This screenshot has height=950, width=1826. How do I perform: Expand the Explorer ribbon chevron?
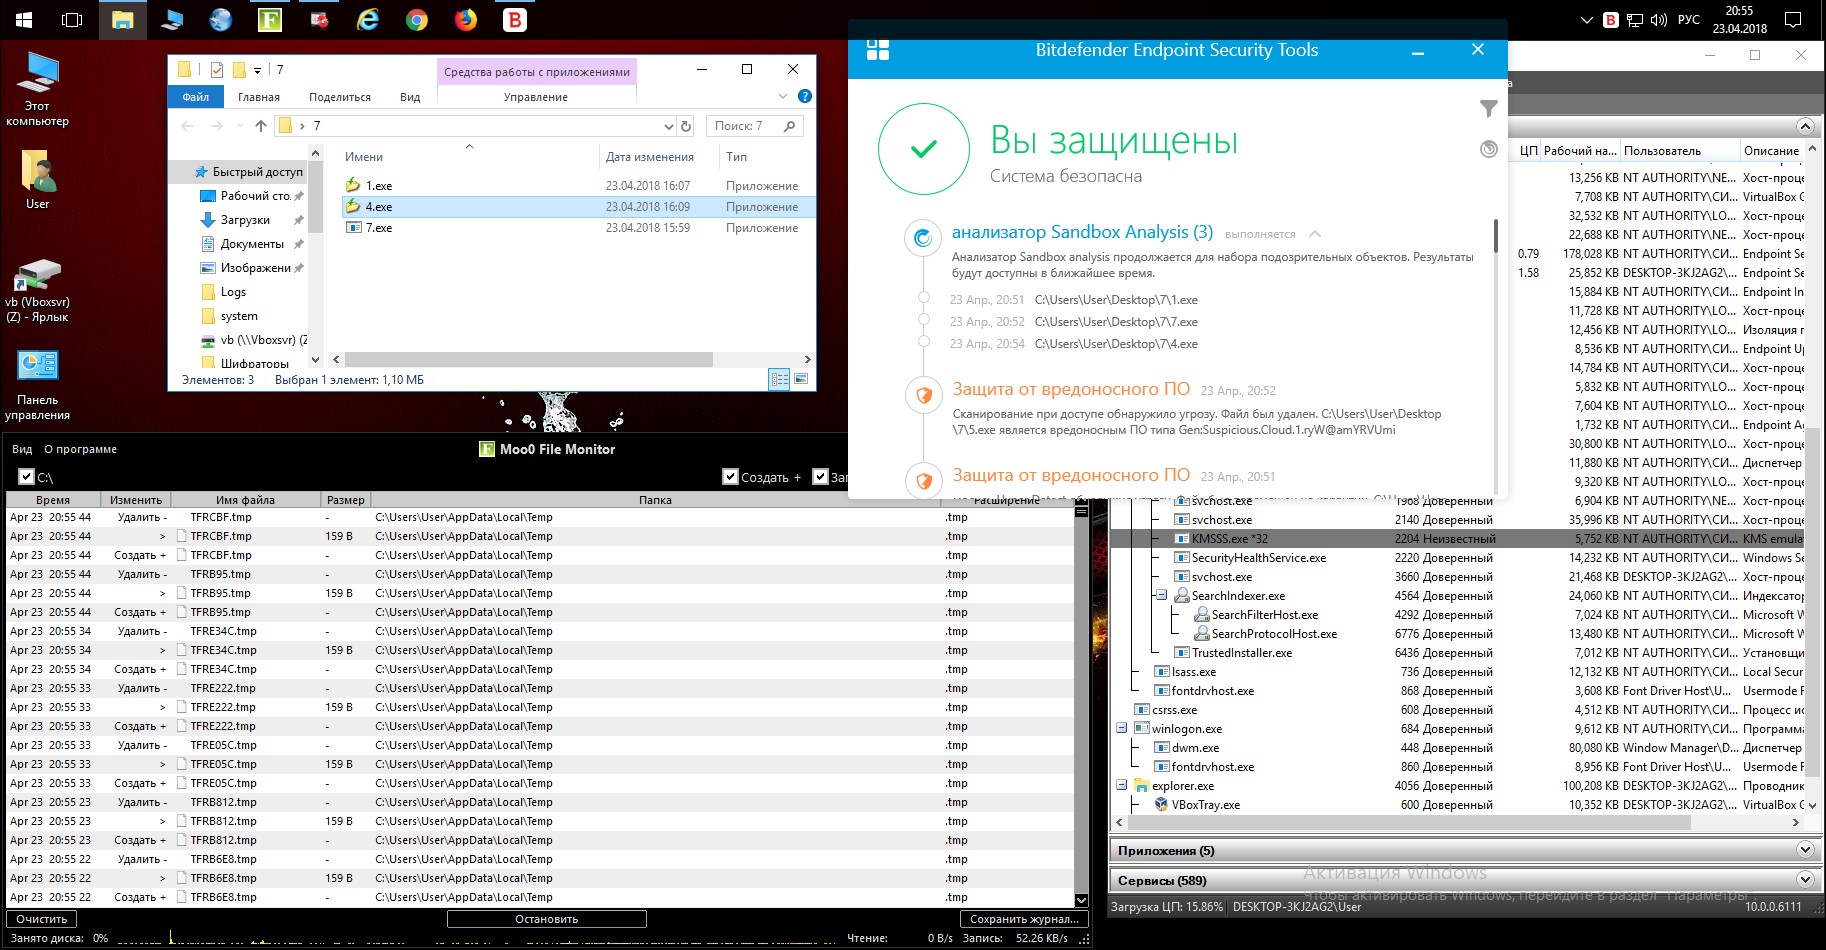pos(783,97)
